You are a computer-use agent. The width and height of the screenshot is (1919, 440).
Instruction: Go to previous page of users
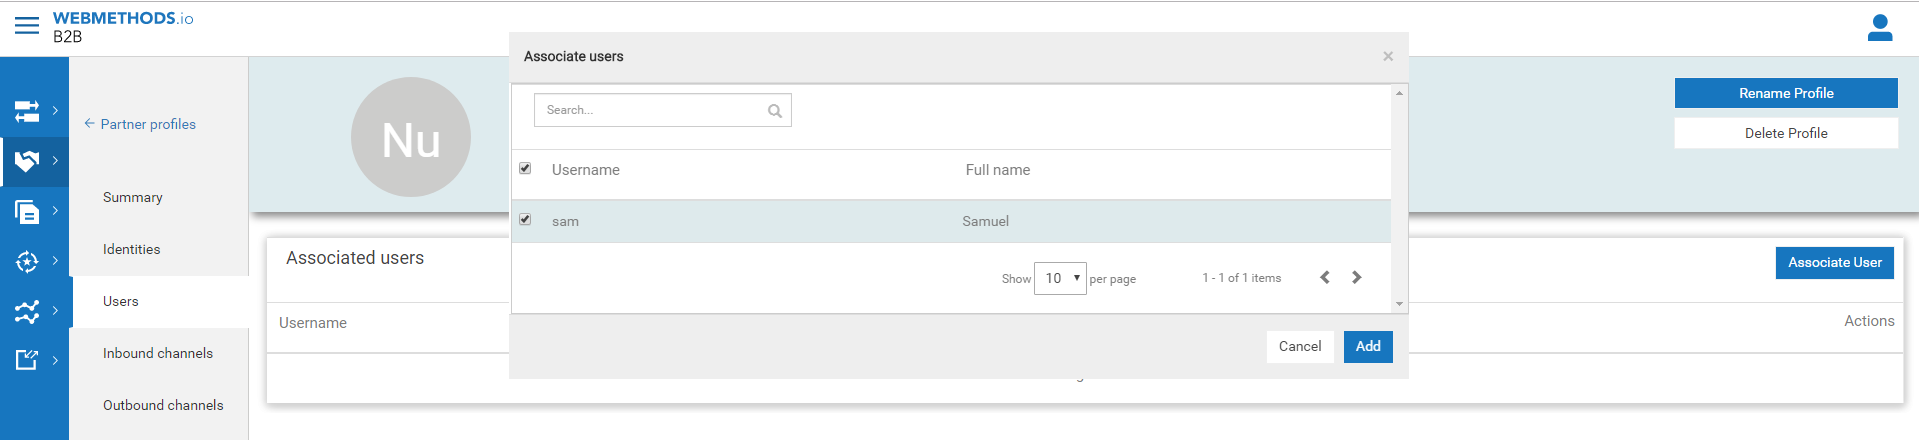(1325, 277)
